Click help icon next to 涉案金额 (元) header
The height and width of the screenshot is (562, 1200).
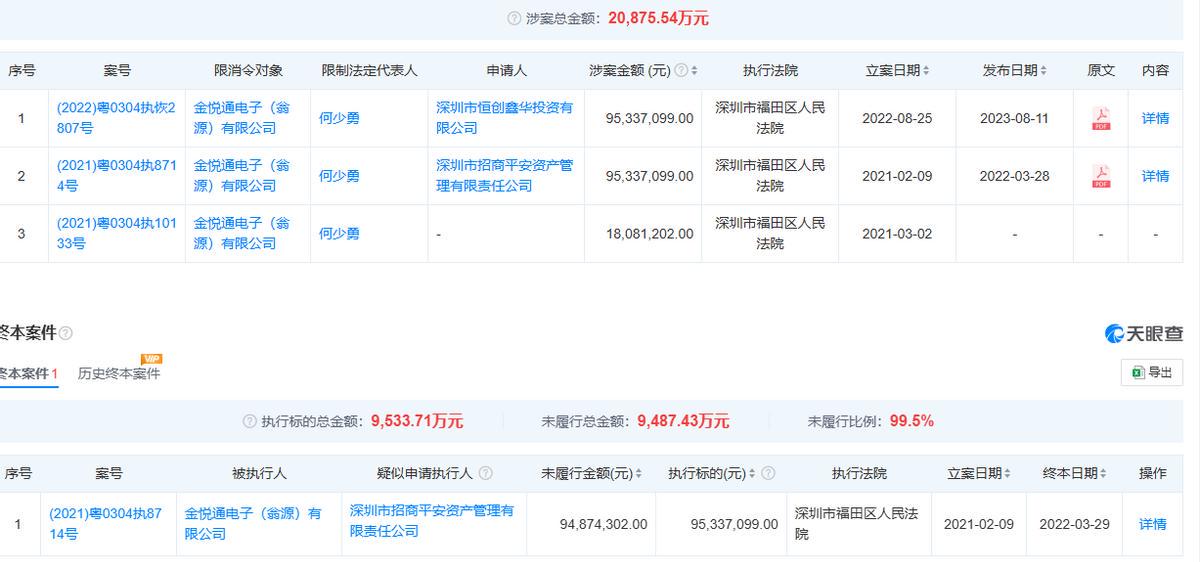click(x=681, y=70)
